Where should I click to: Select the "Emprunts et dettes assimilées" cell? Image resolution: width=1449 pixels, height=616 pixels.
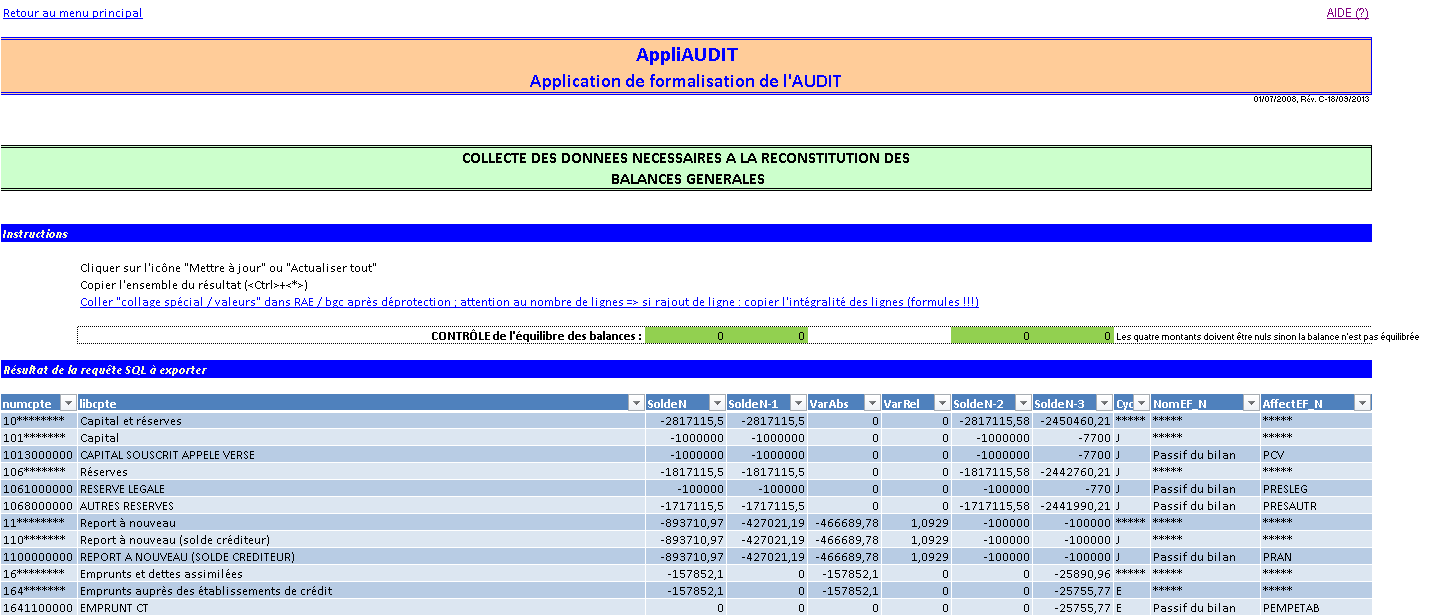[361, 574]
